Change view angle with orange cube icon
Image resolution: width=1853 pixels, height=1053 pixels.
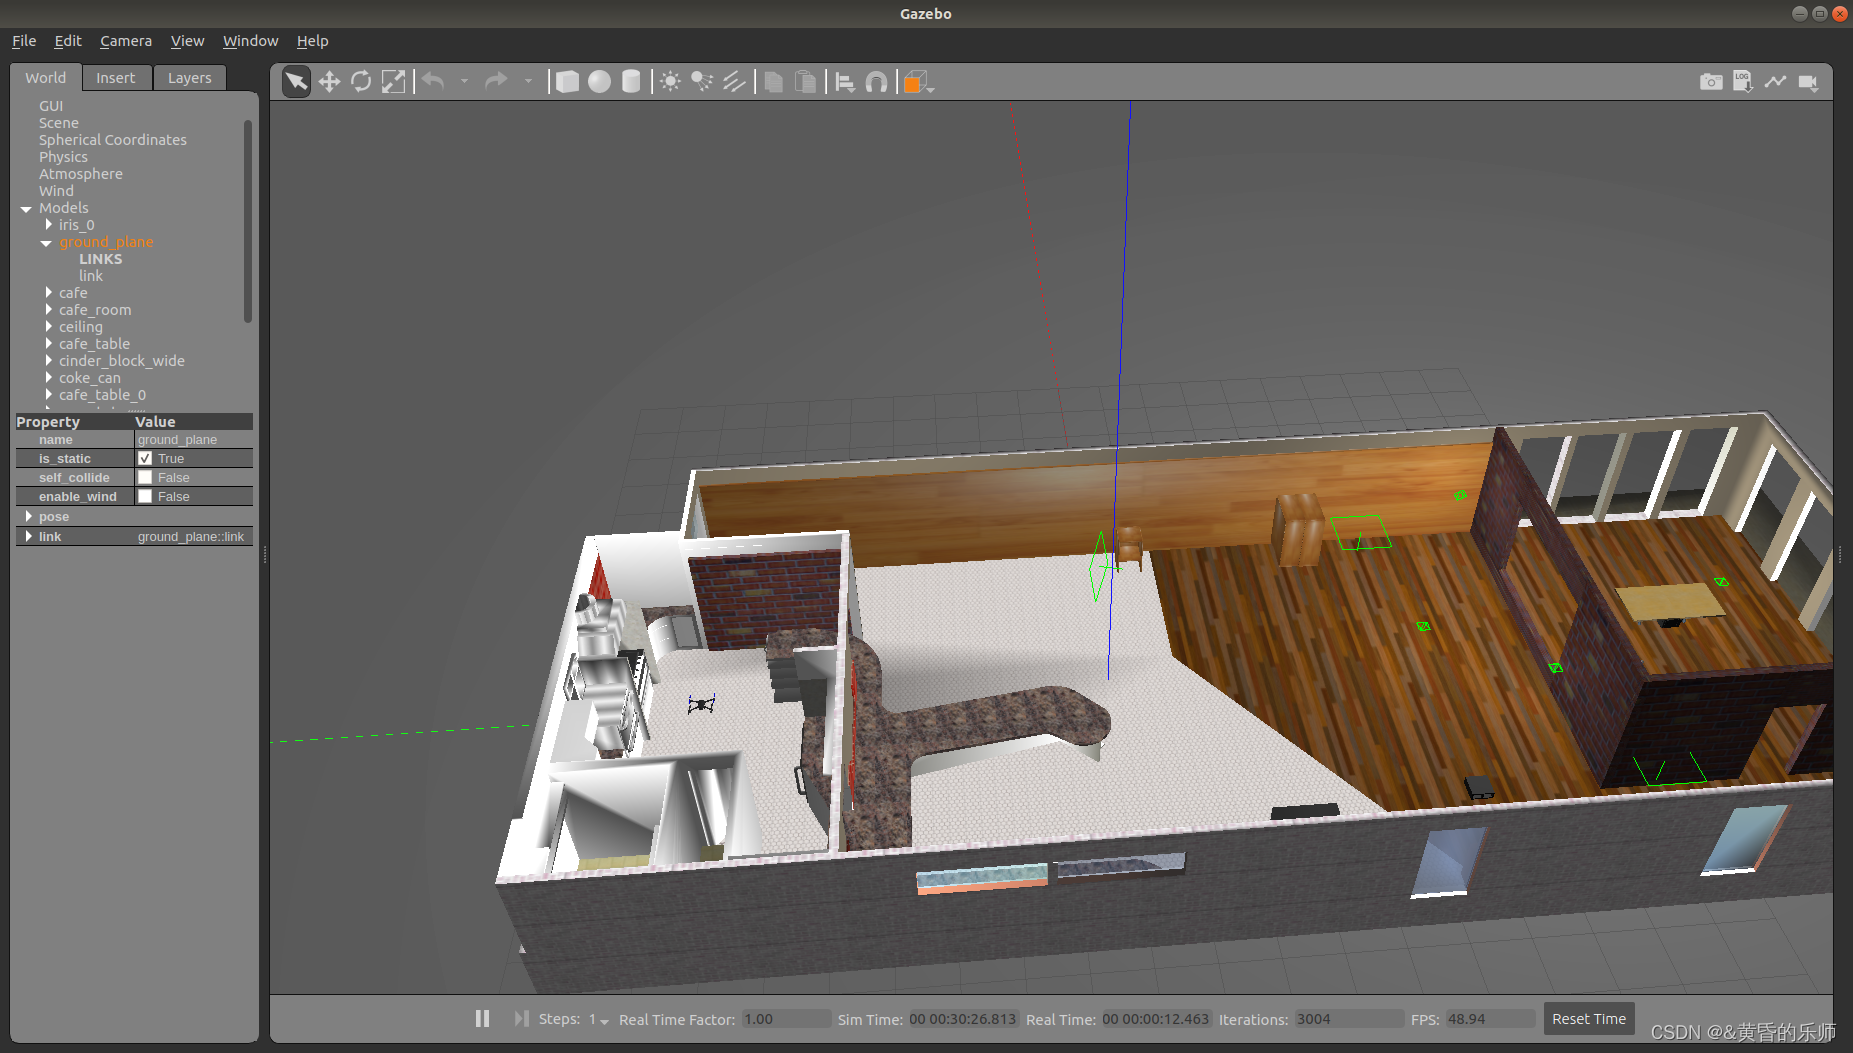(x=917, y=83)
